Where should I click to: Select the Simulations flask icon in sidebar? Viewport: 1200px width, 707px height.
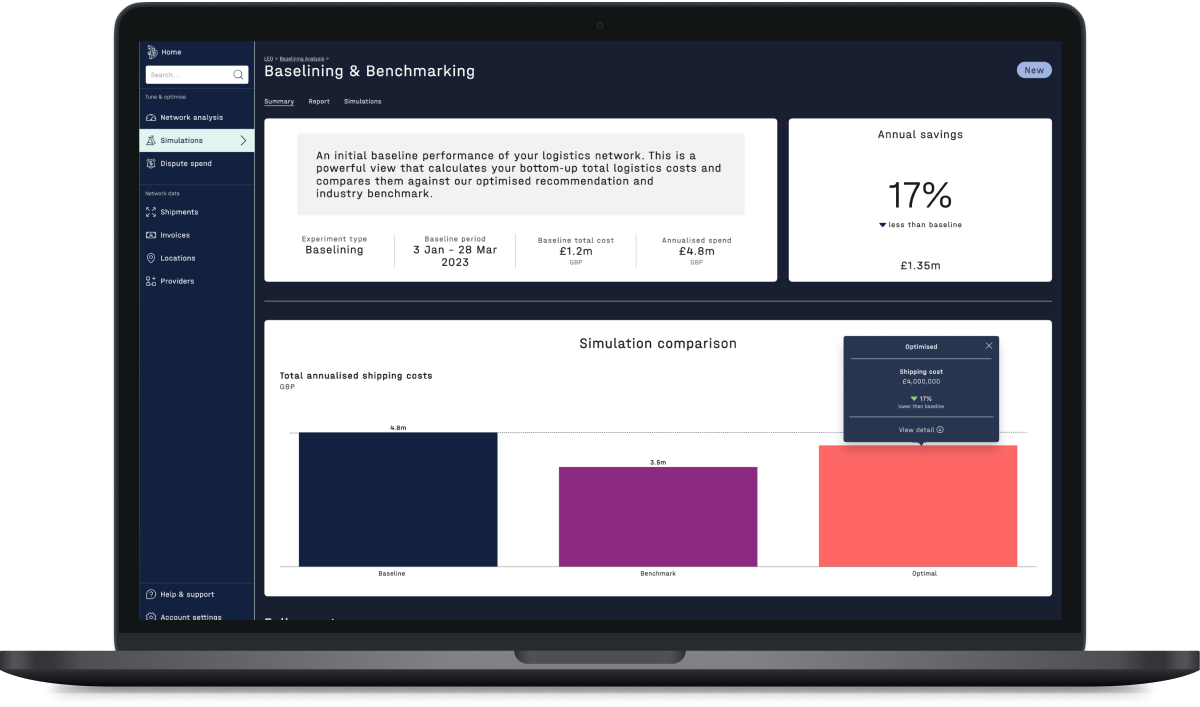pyautogui.click(x=151, y=141)
